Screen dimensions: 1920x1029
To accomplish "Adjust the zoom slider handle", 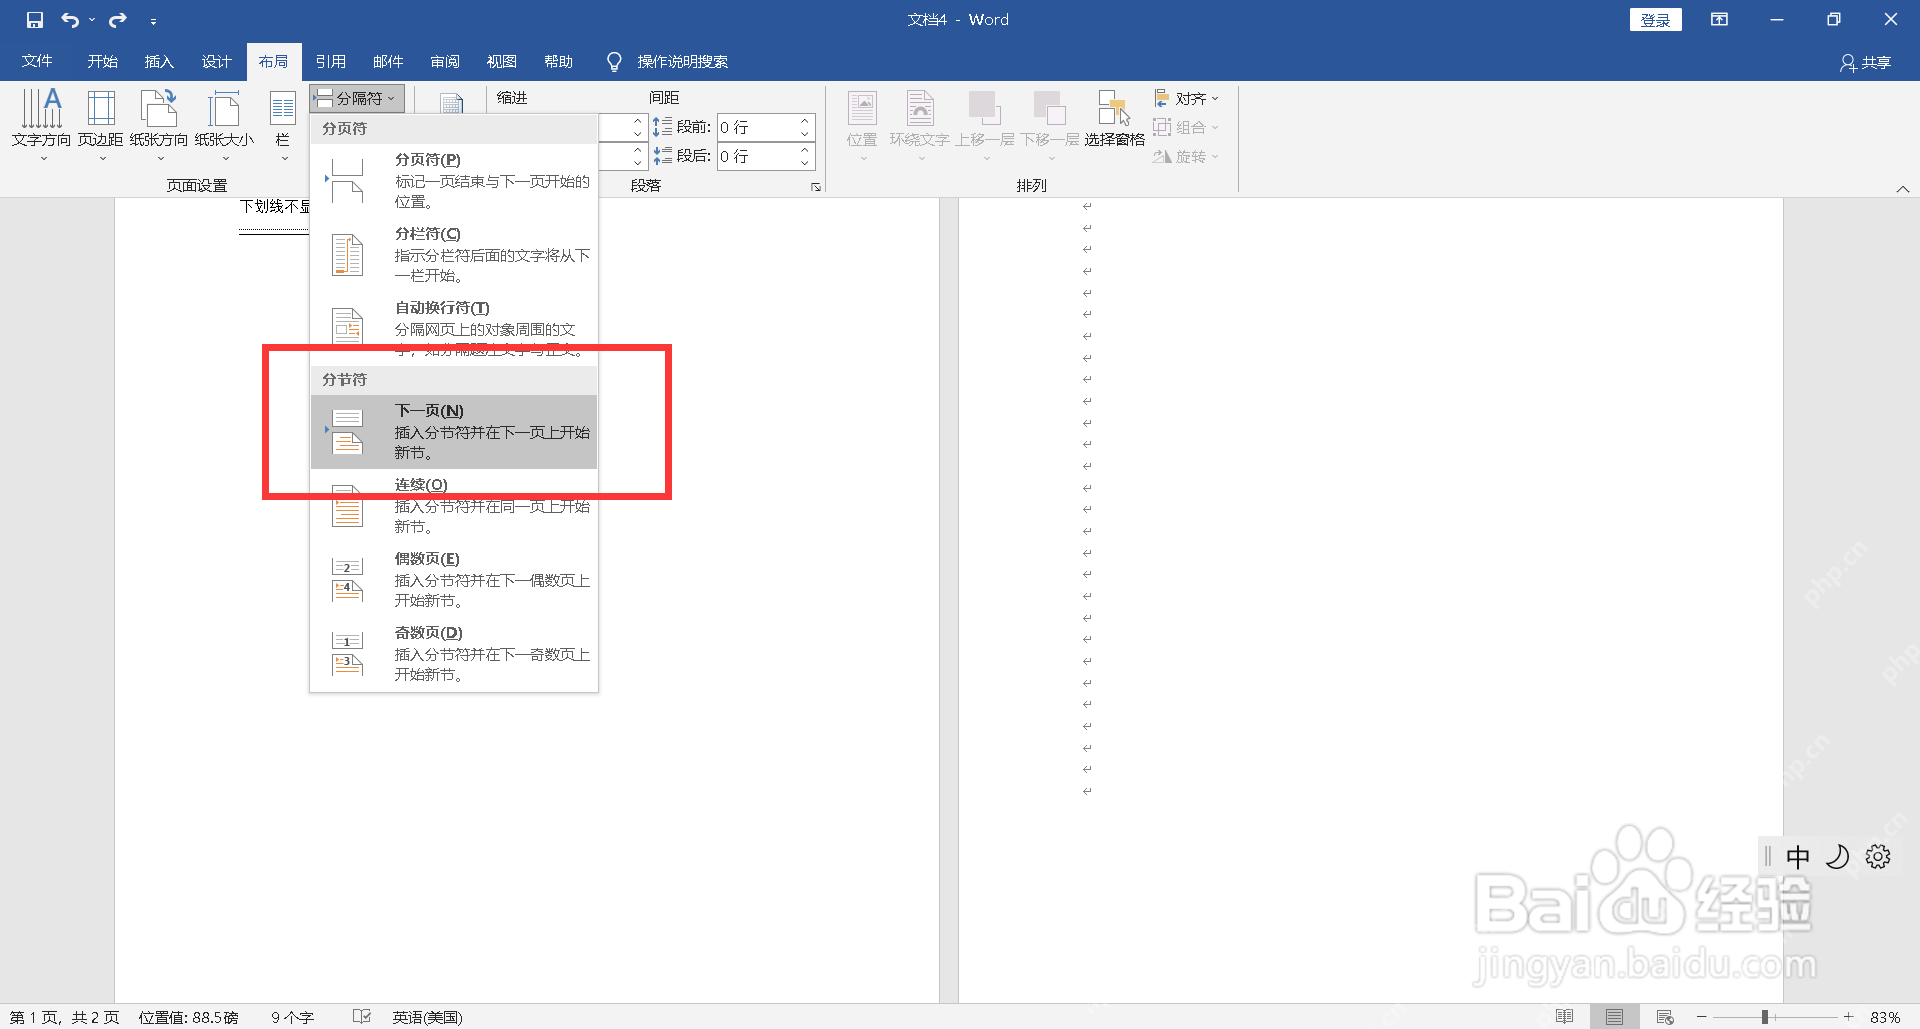I will tap(1765, 1017).
